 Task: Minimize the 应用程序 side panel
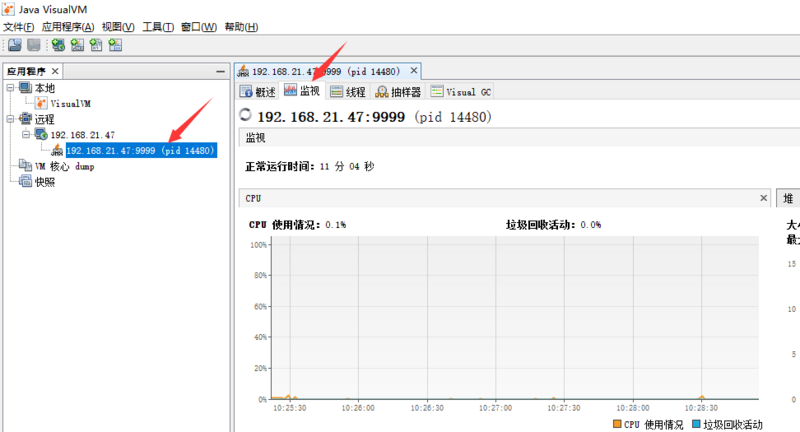point(220,71)
